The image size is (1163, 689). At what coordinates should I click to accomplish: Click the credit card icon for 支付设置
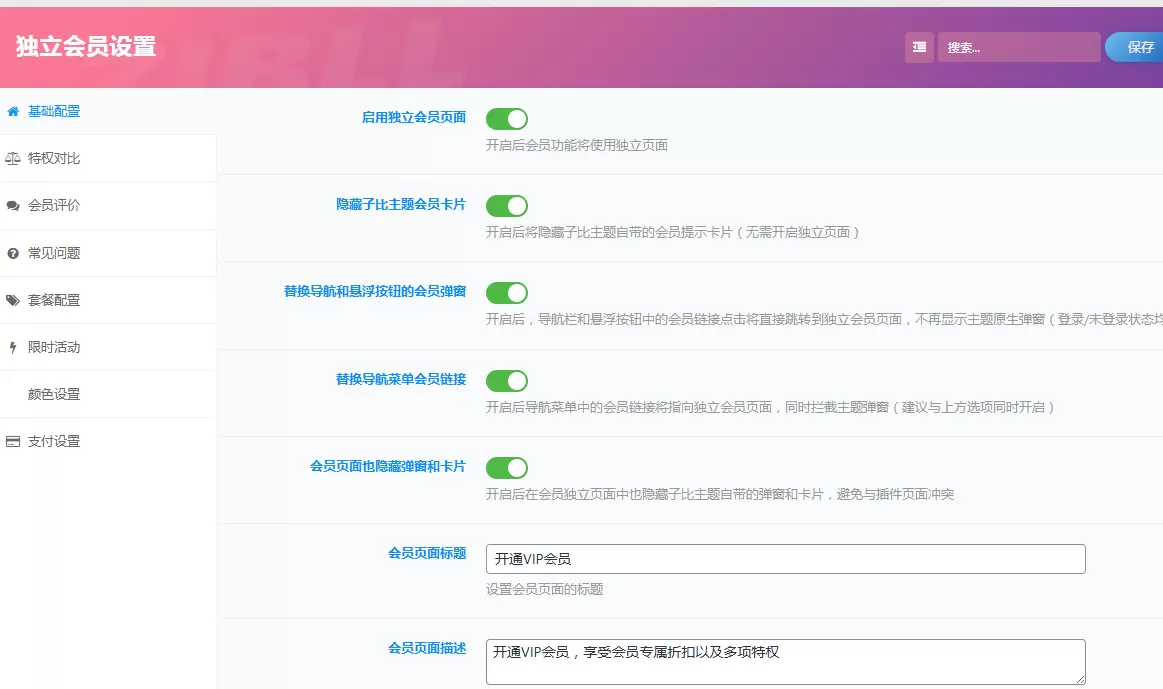(x=13, y=441)
